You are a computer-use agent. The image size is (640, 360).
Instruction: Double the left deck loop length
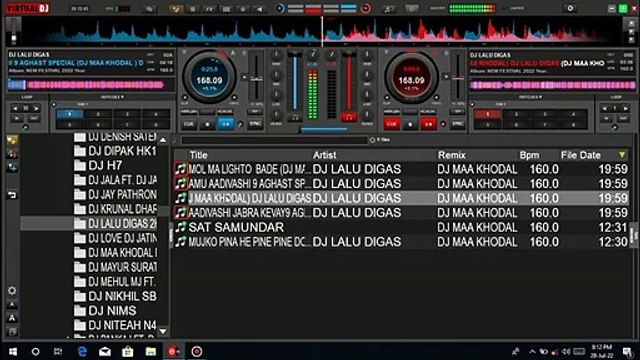36,109
